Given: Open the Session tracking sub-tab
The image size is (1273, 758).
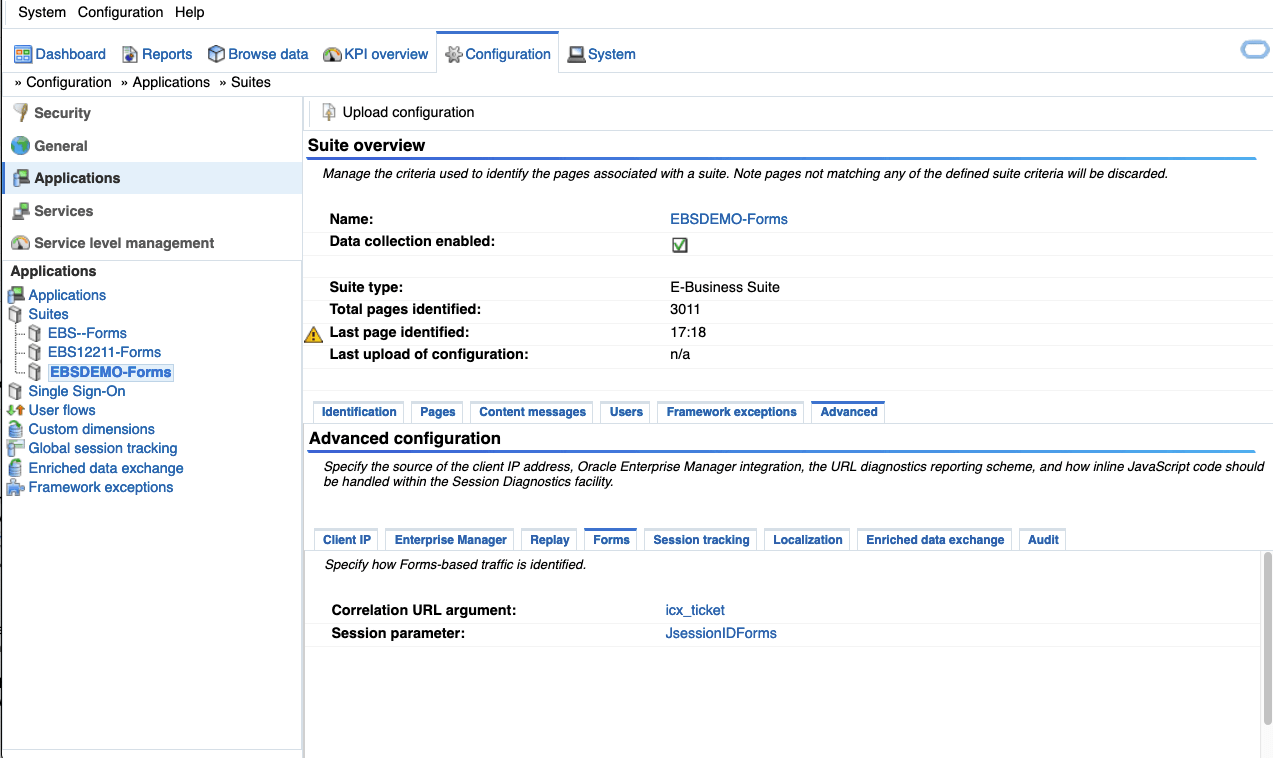Looking at the screenshot, I should tap(701, 540).
